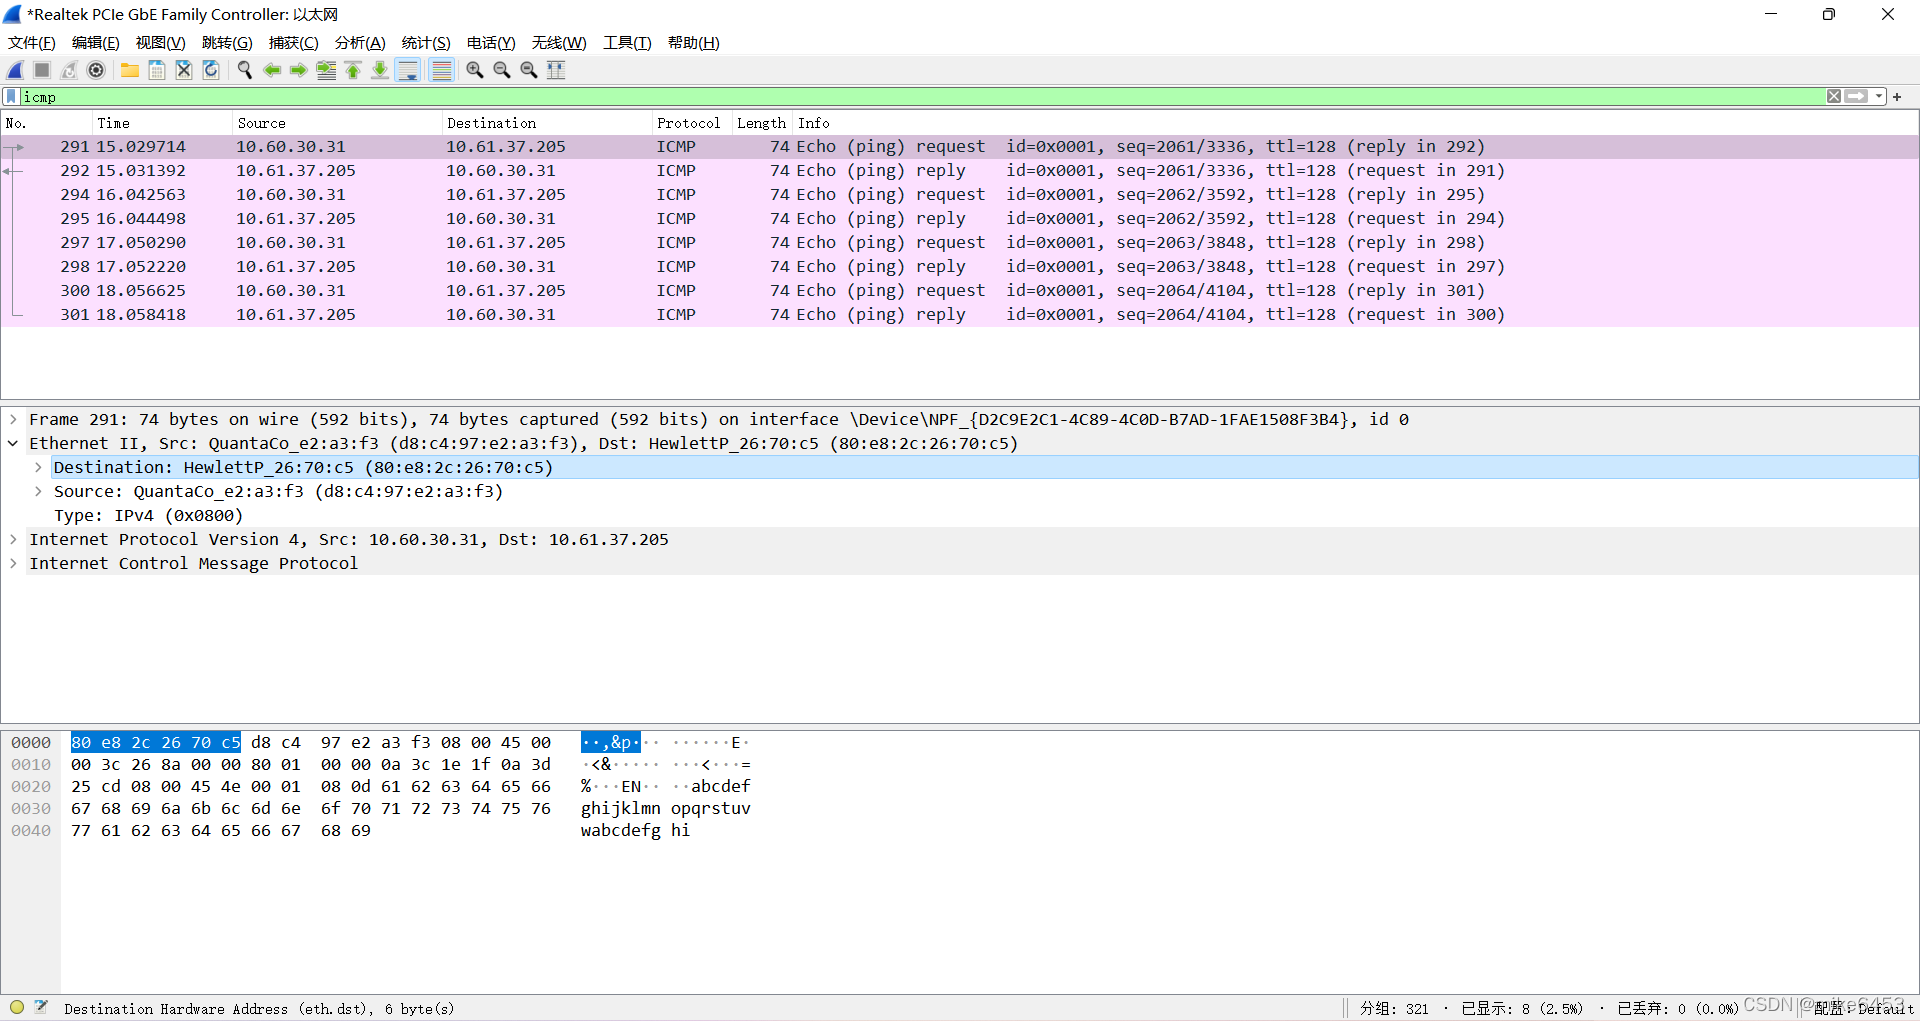Sort packets by Length column
Image resolution: width=1920 pixels, height=1021 pixels.
pos(762,123)
